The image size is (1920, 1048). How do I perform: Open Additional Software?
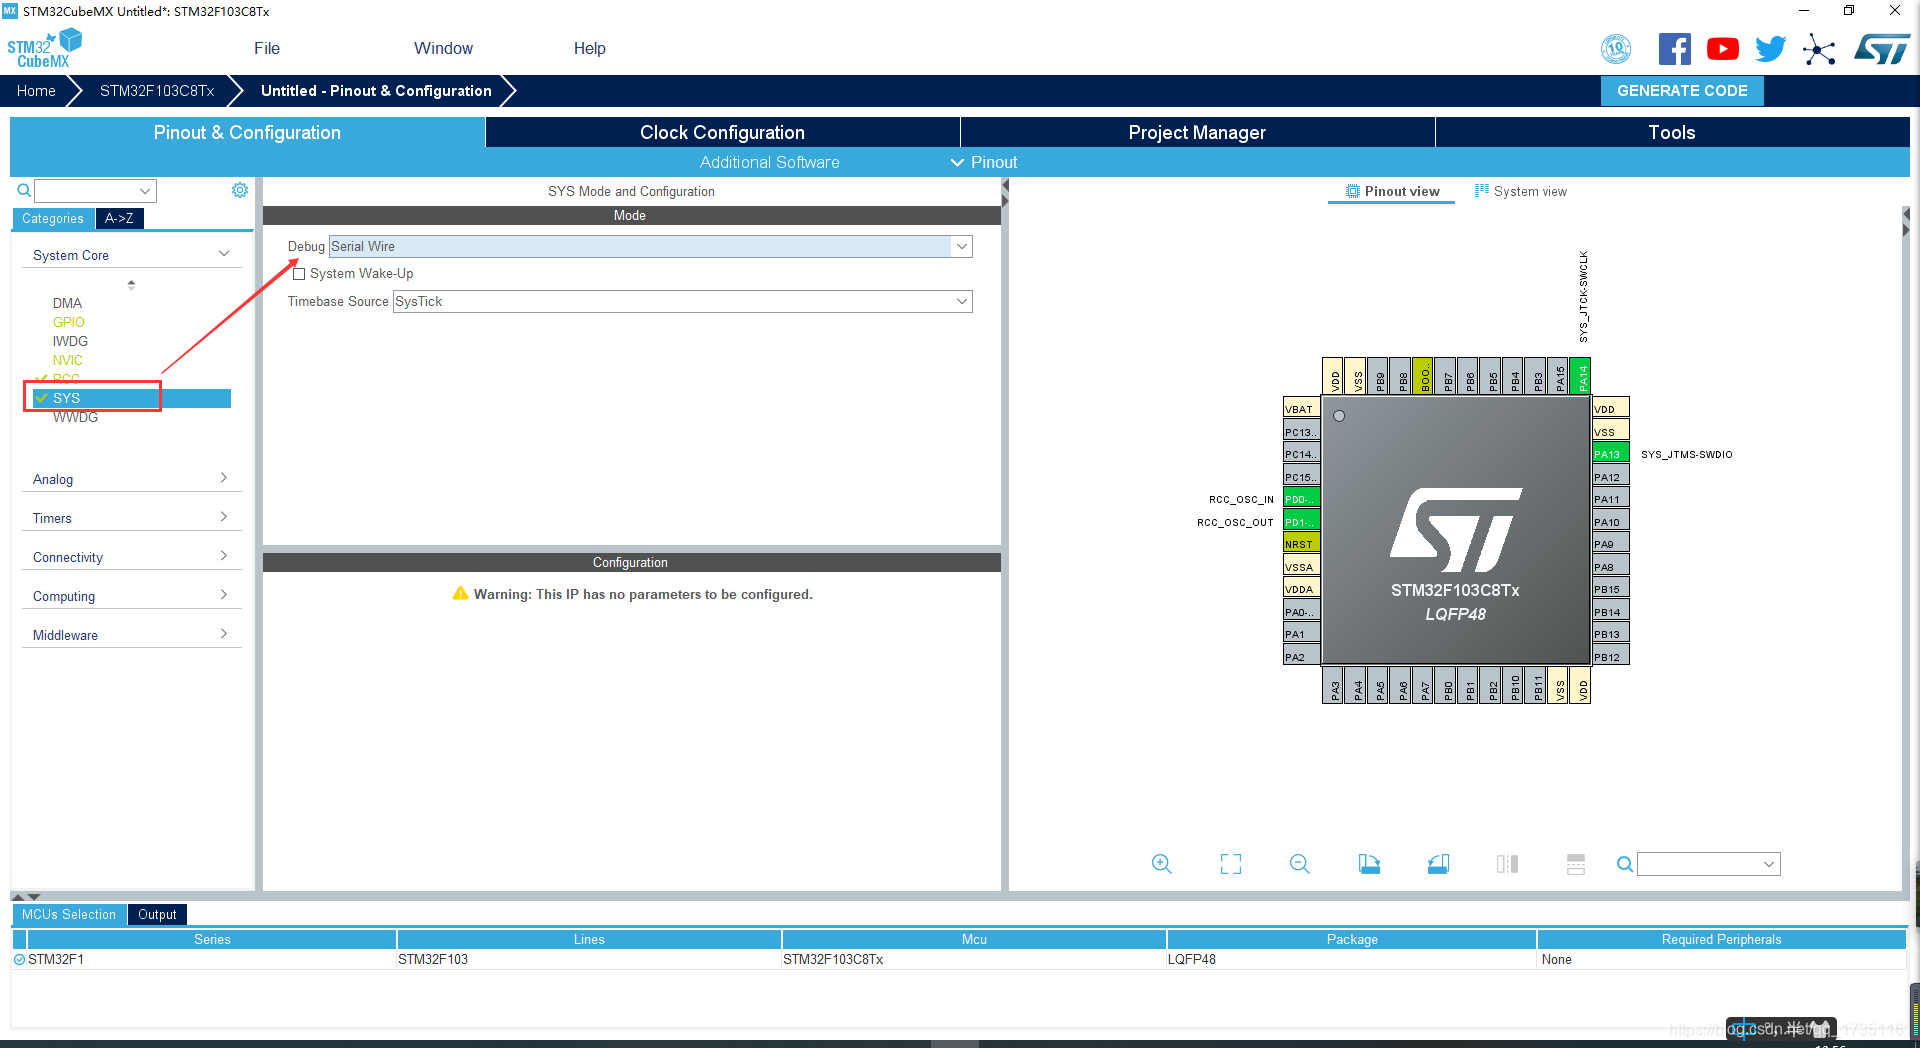point(769,162)
